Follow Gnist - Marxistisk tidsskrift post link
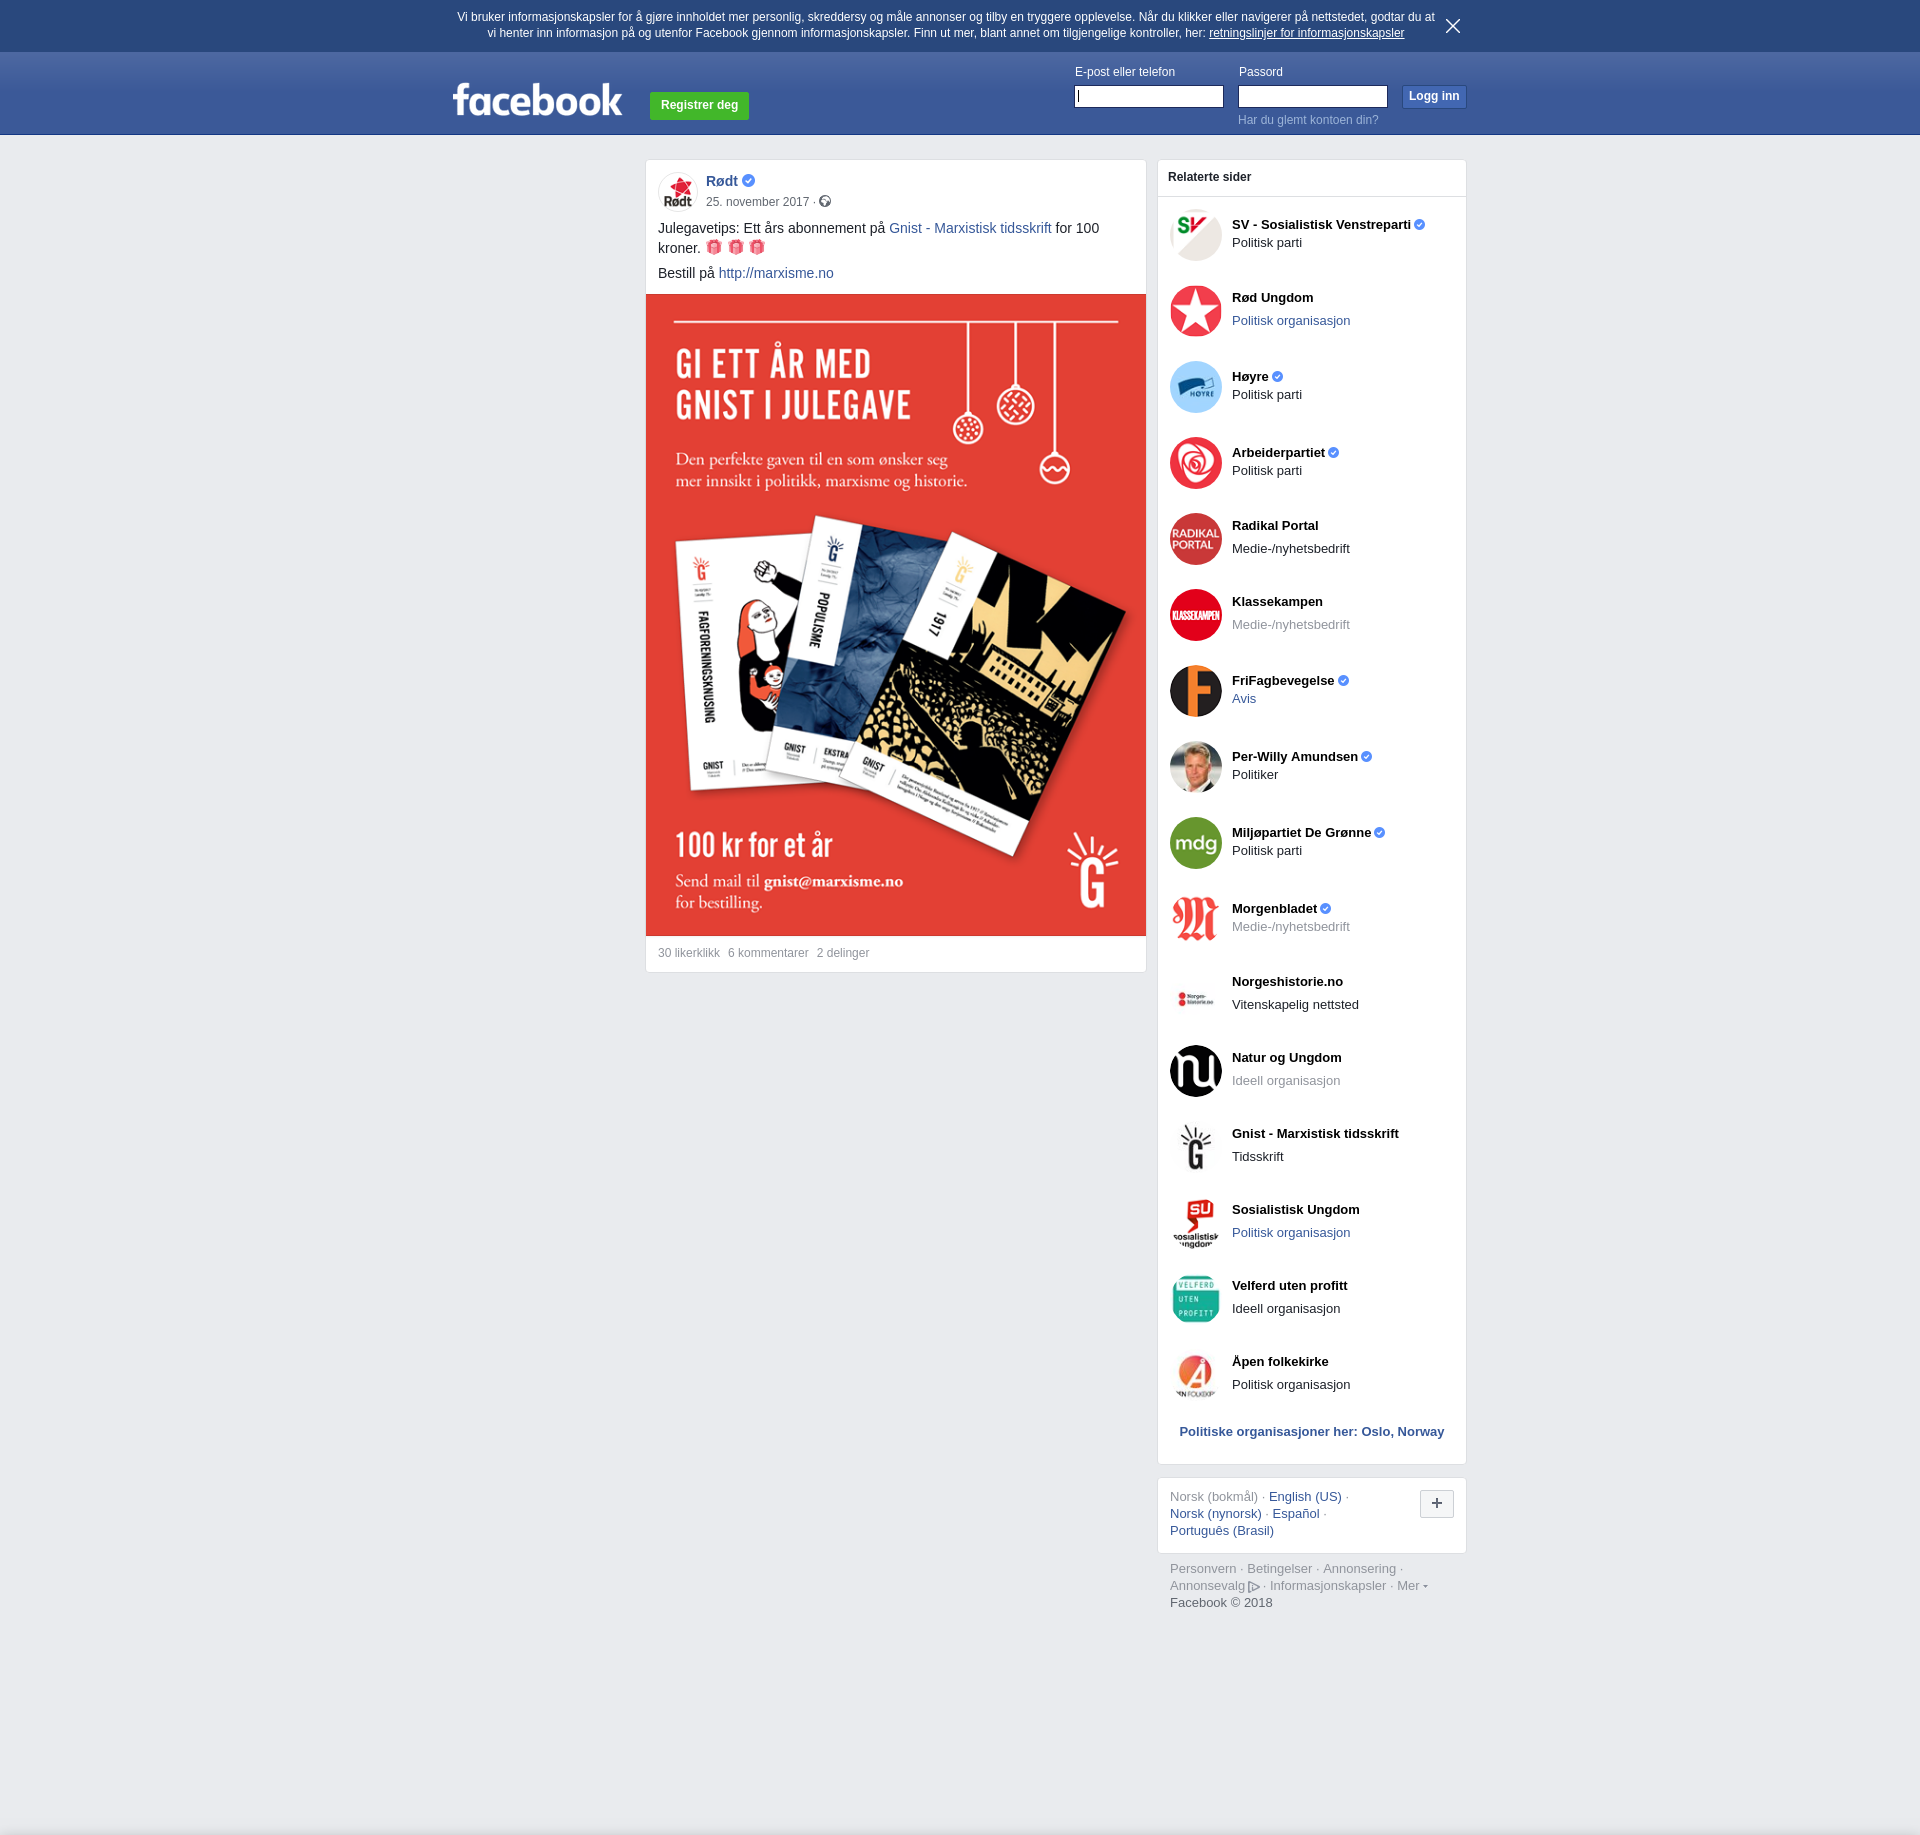Screen dimensions: 1920x1835 point(970,228)
